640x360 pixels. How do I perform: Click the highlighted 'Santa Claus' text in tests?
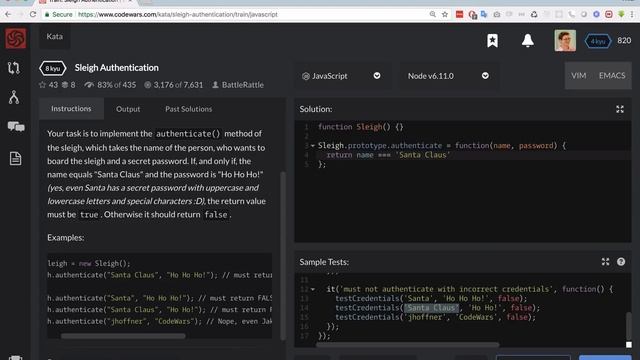tap(431, 308)
